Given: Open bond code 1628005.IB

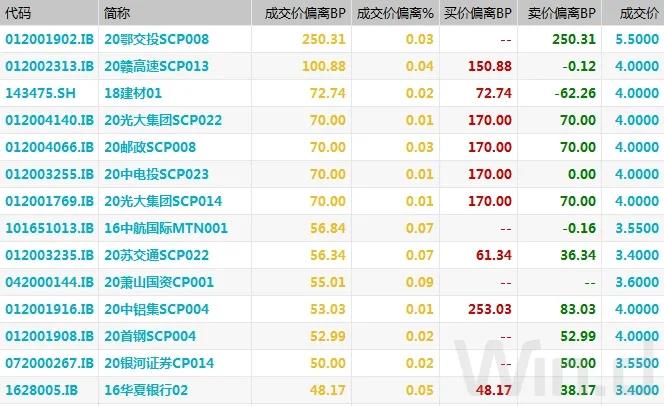Looking at the screenshot, I should (x=42, y=390).
